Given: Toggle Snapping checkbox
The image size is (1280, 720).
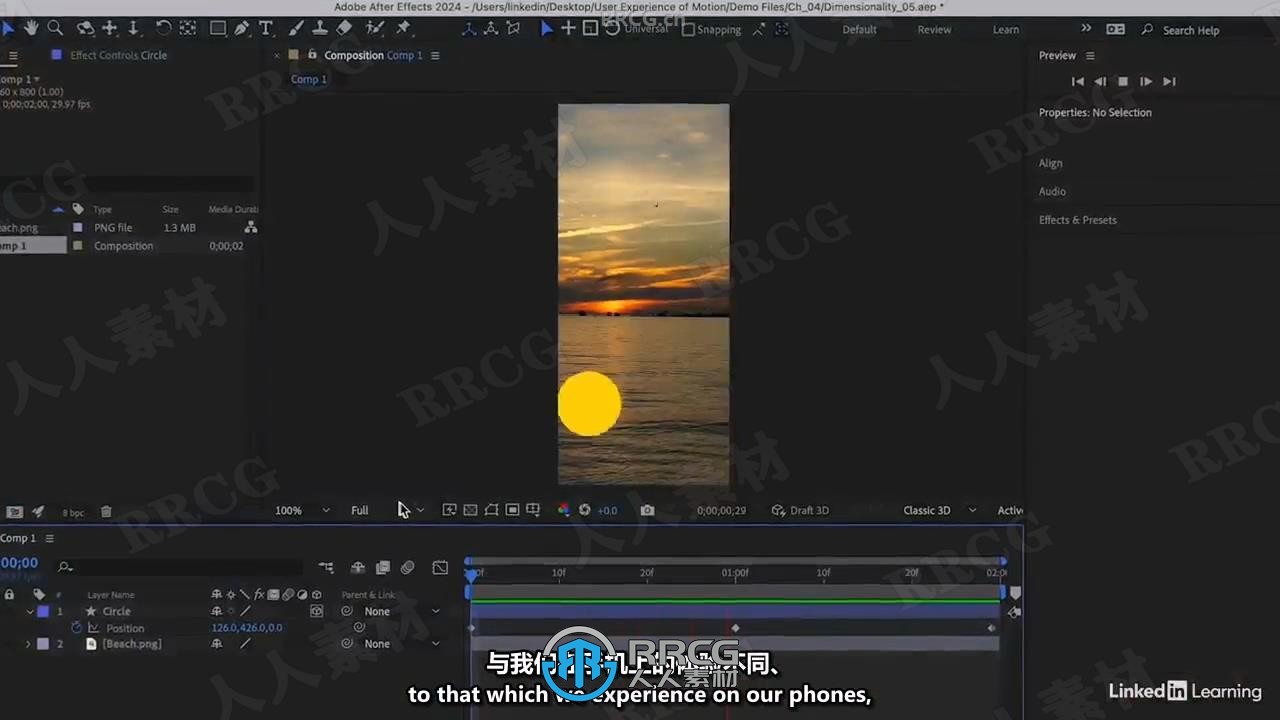Looking at the screenshot, I should 688,30.
